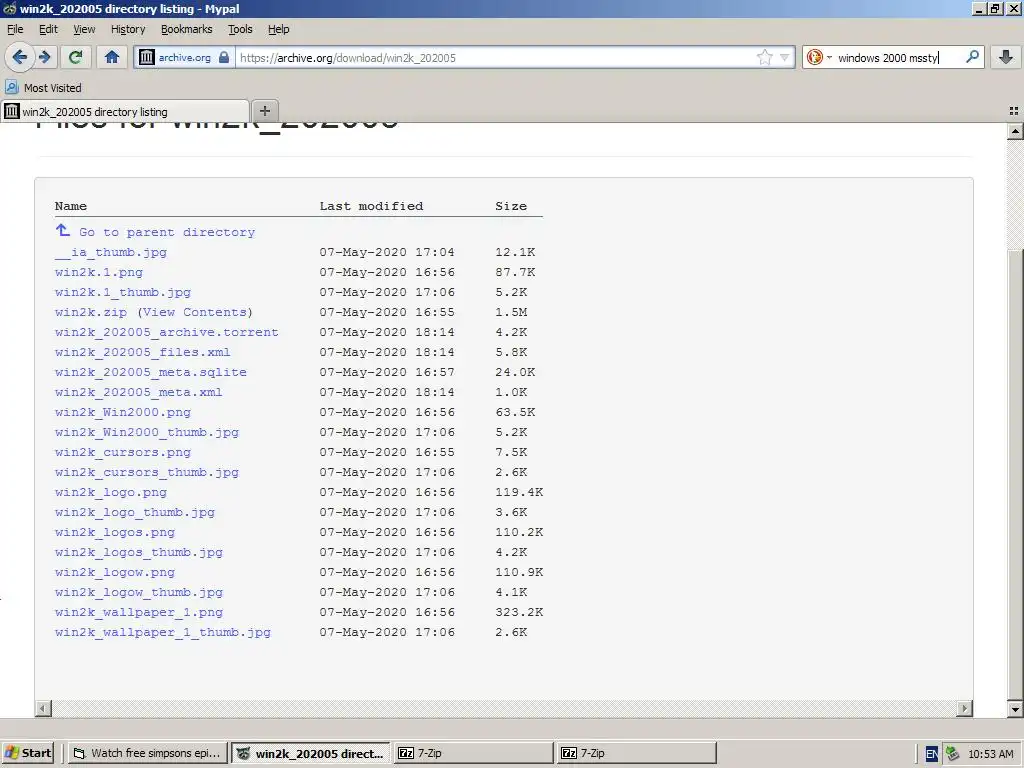
Task: Open win2k_wallpaper_1_thumb.jpg link
Action: [x=163, y=632]
